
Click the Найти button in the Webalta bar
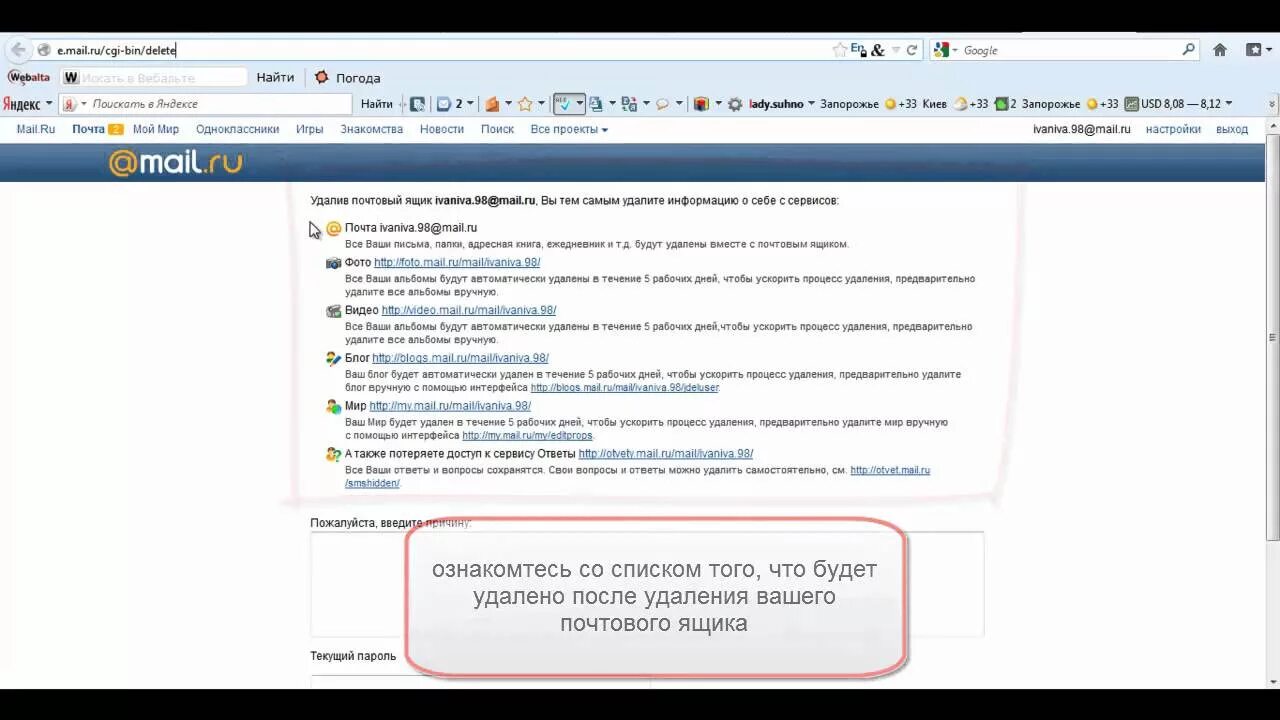click(x=275, y=77)
